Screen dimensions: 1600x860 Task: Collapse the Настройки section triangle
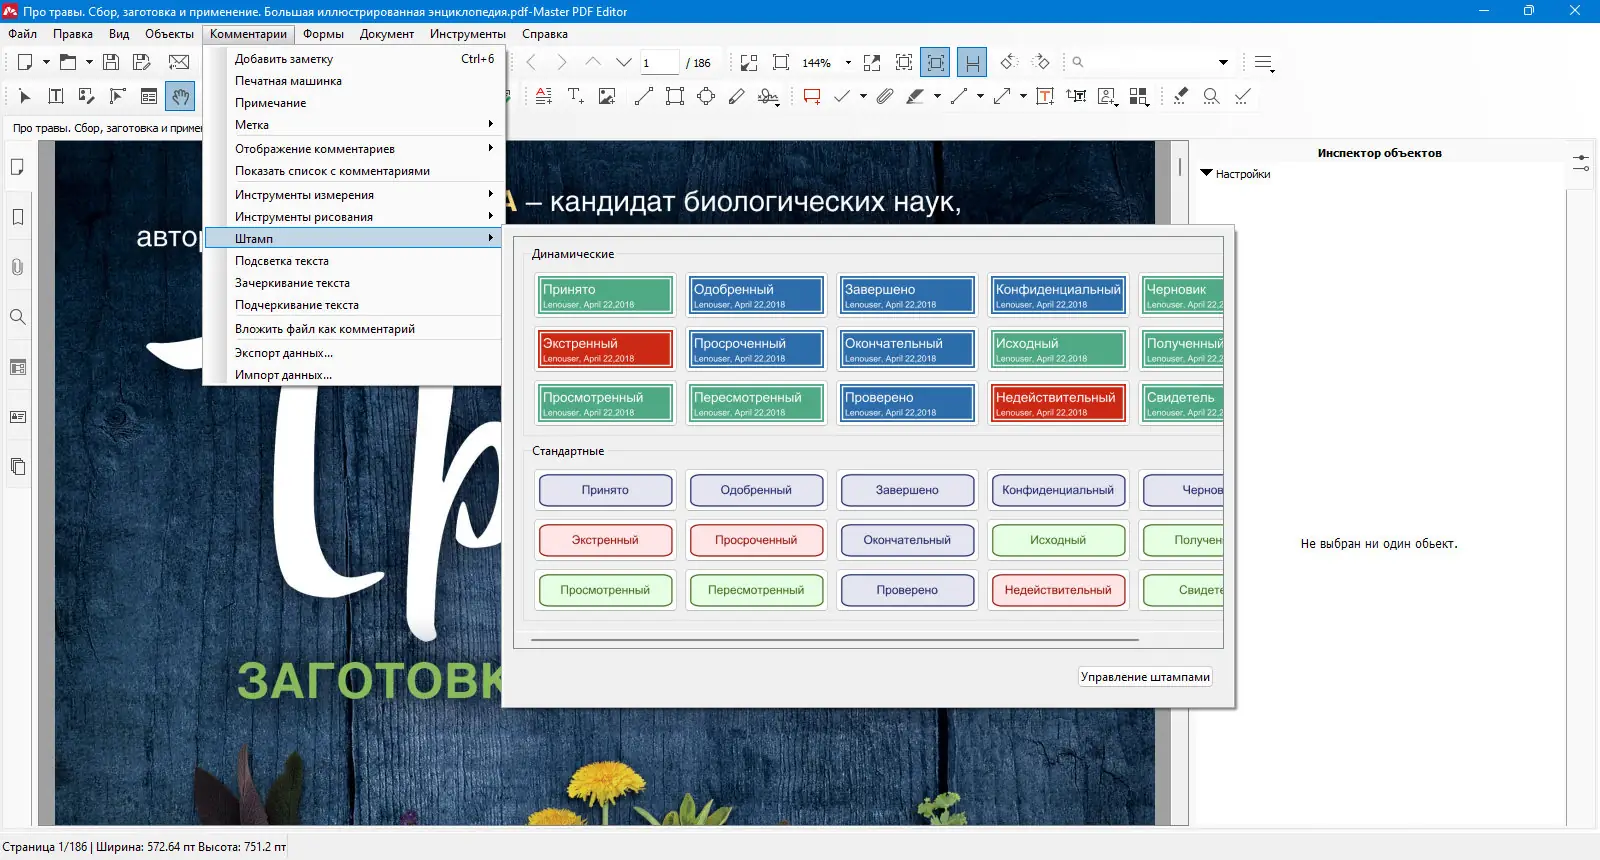[1206, 173]
